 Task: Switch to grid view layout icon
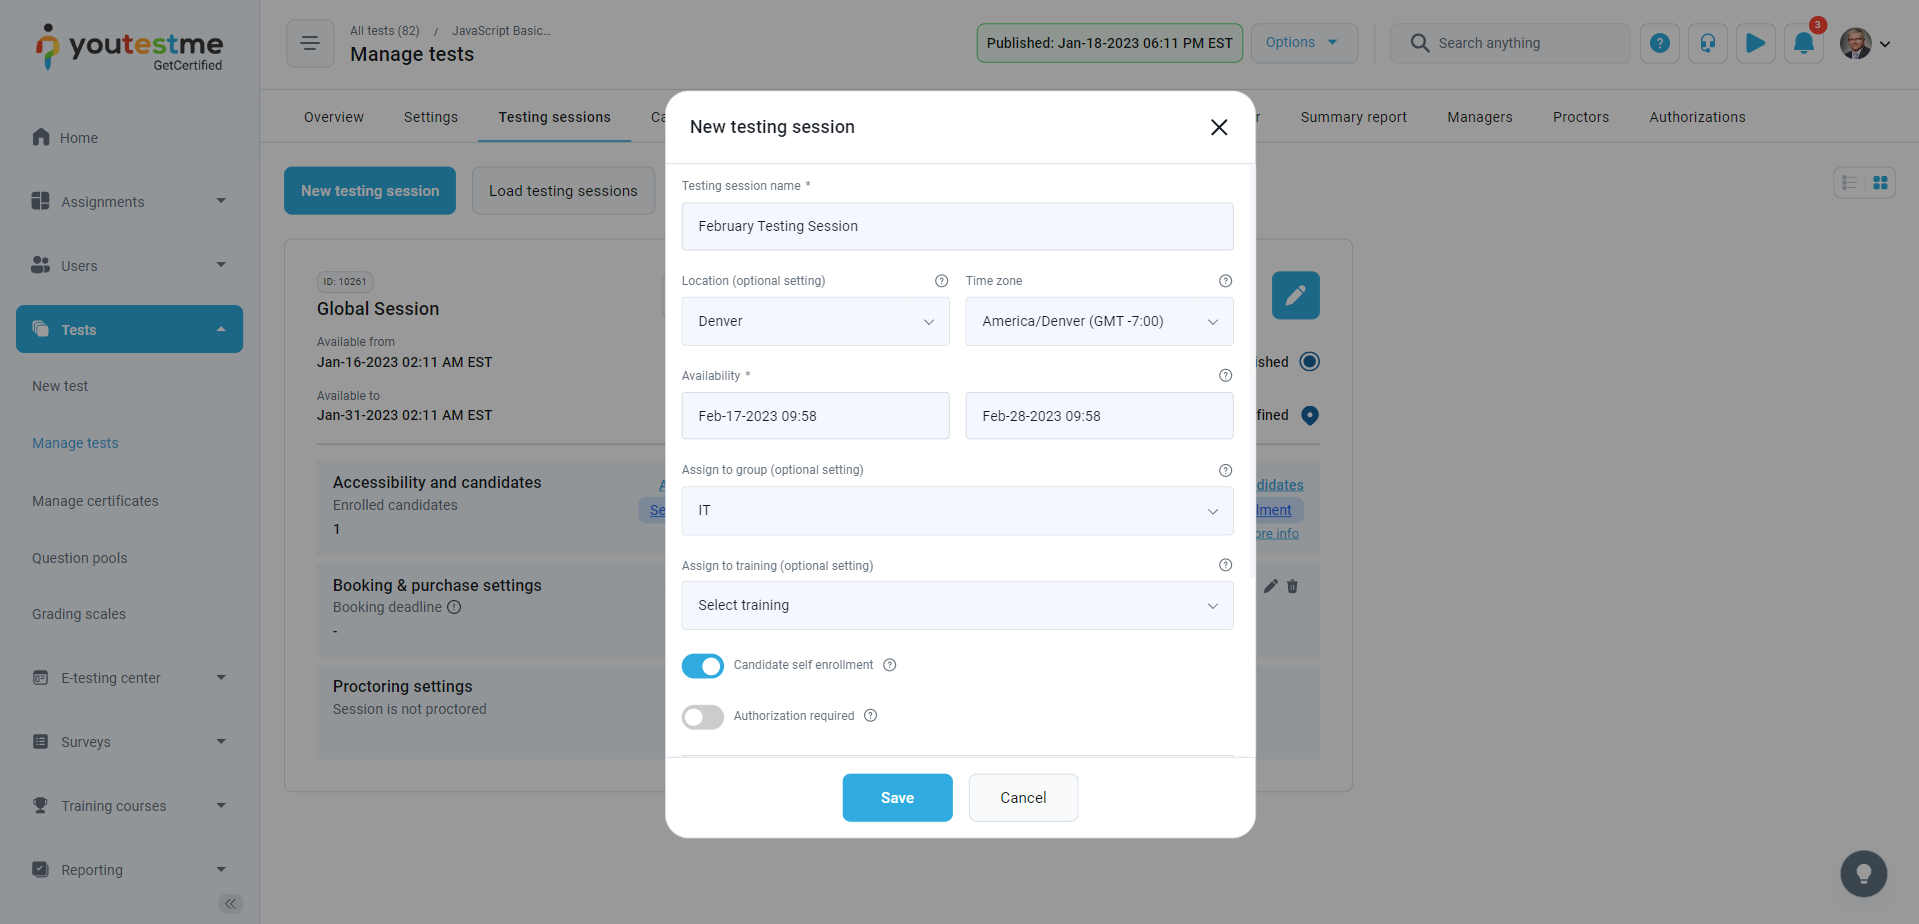(1880, 183)
